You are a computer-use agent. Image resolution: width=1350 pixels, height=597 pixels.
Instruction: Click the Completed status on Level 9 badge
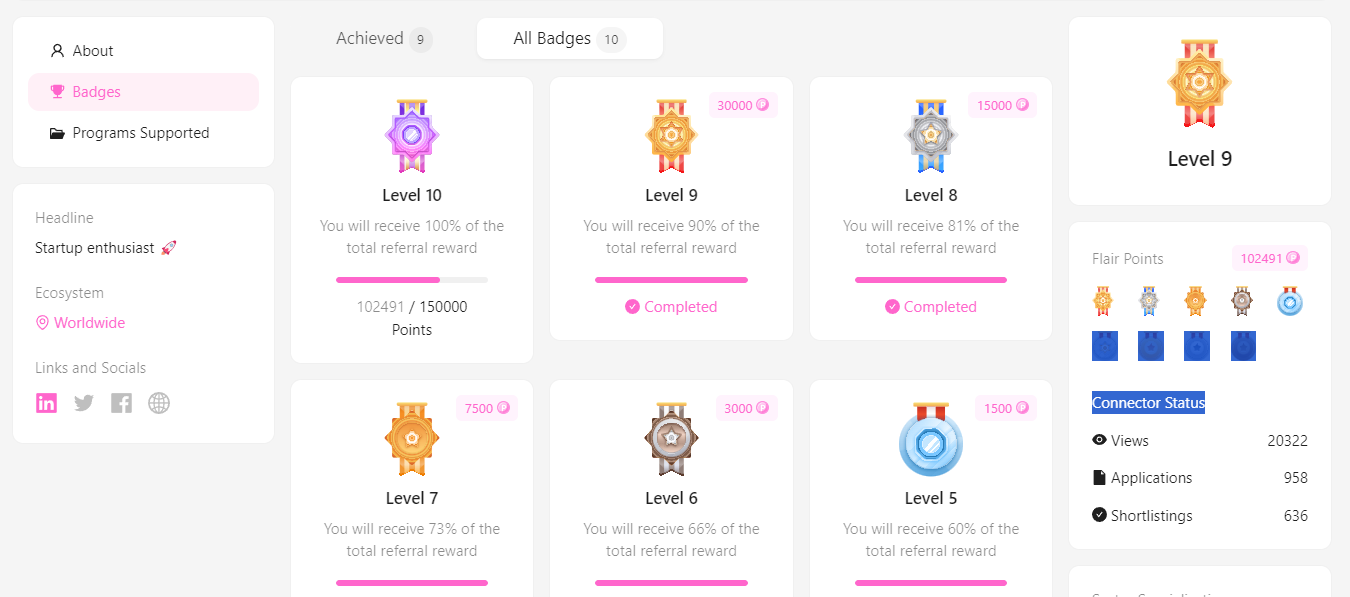pos(671,306)
